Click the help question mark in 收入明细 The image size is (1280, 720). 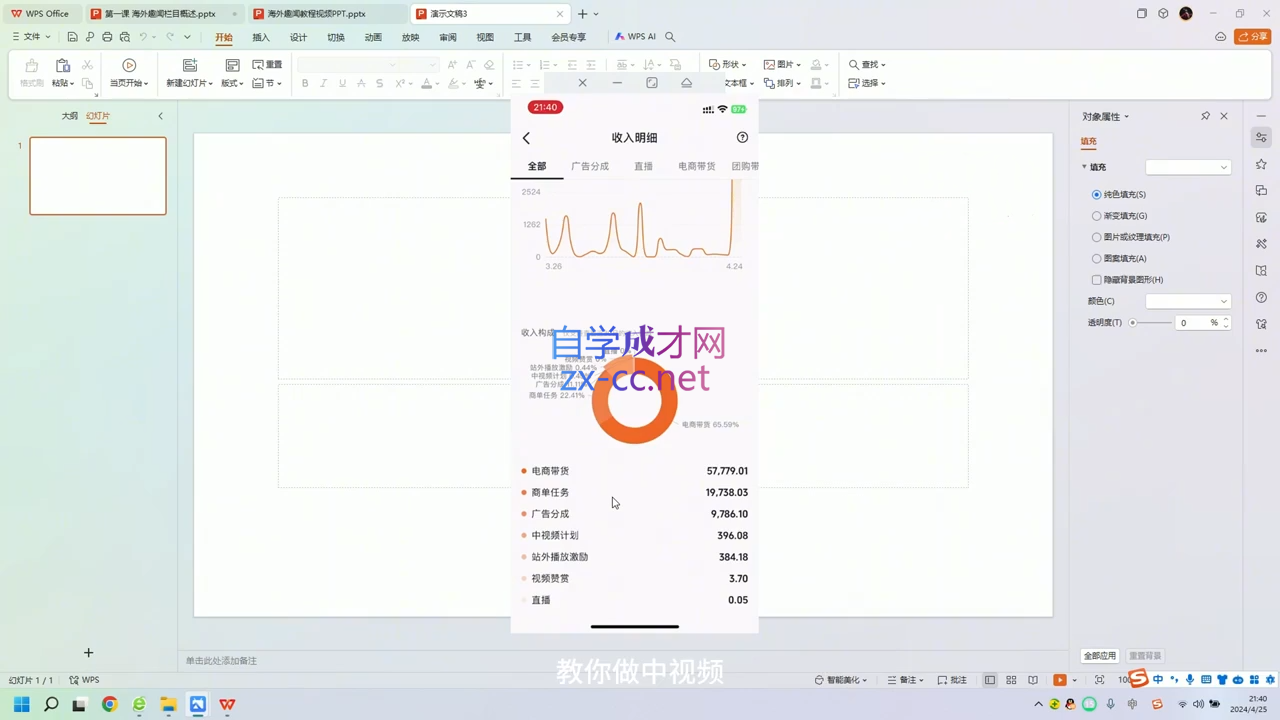coord(742,137)
